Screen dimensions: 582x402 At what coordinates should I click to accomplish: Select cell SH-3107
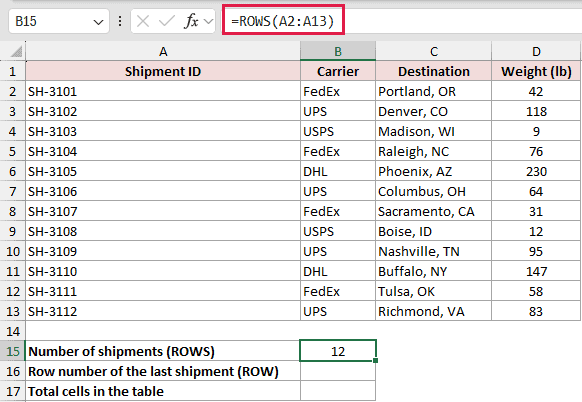click(163, 212)
